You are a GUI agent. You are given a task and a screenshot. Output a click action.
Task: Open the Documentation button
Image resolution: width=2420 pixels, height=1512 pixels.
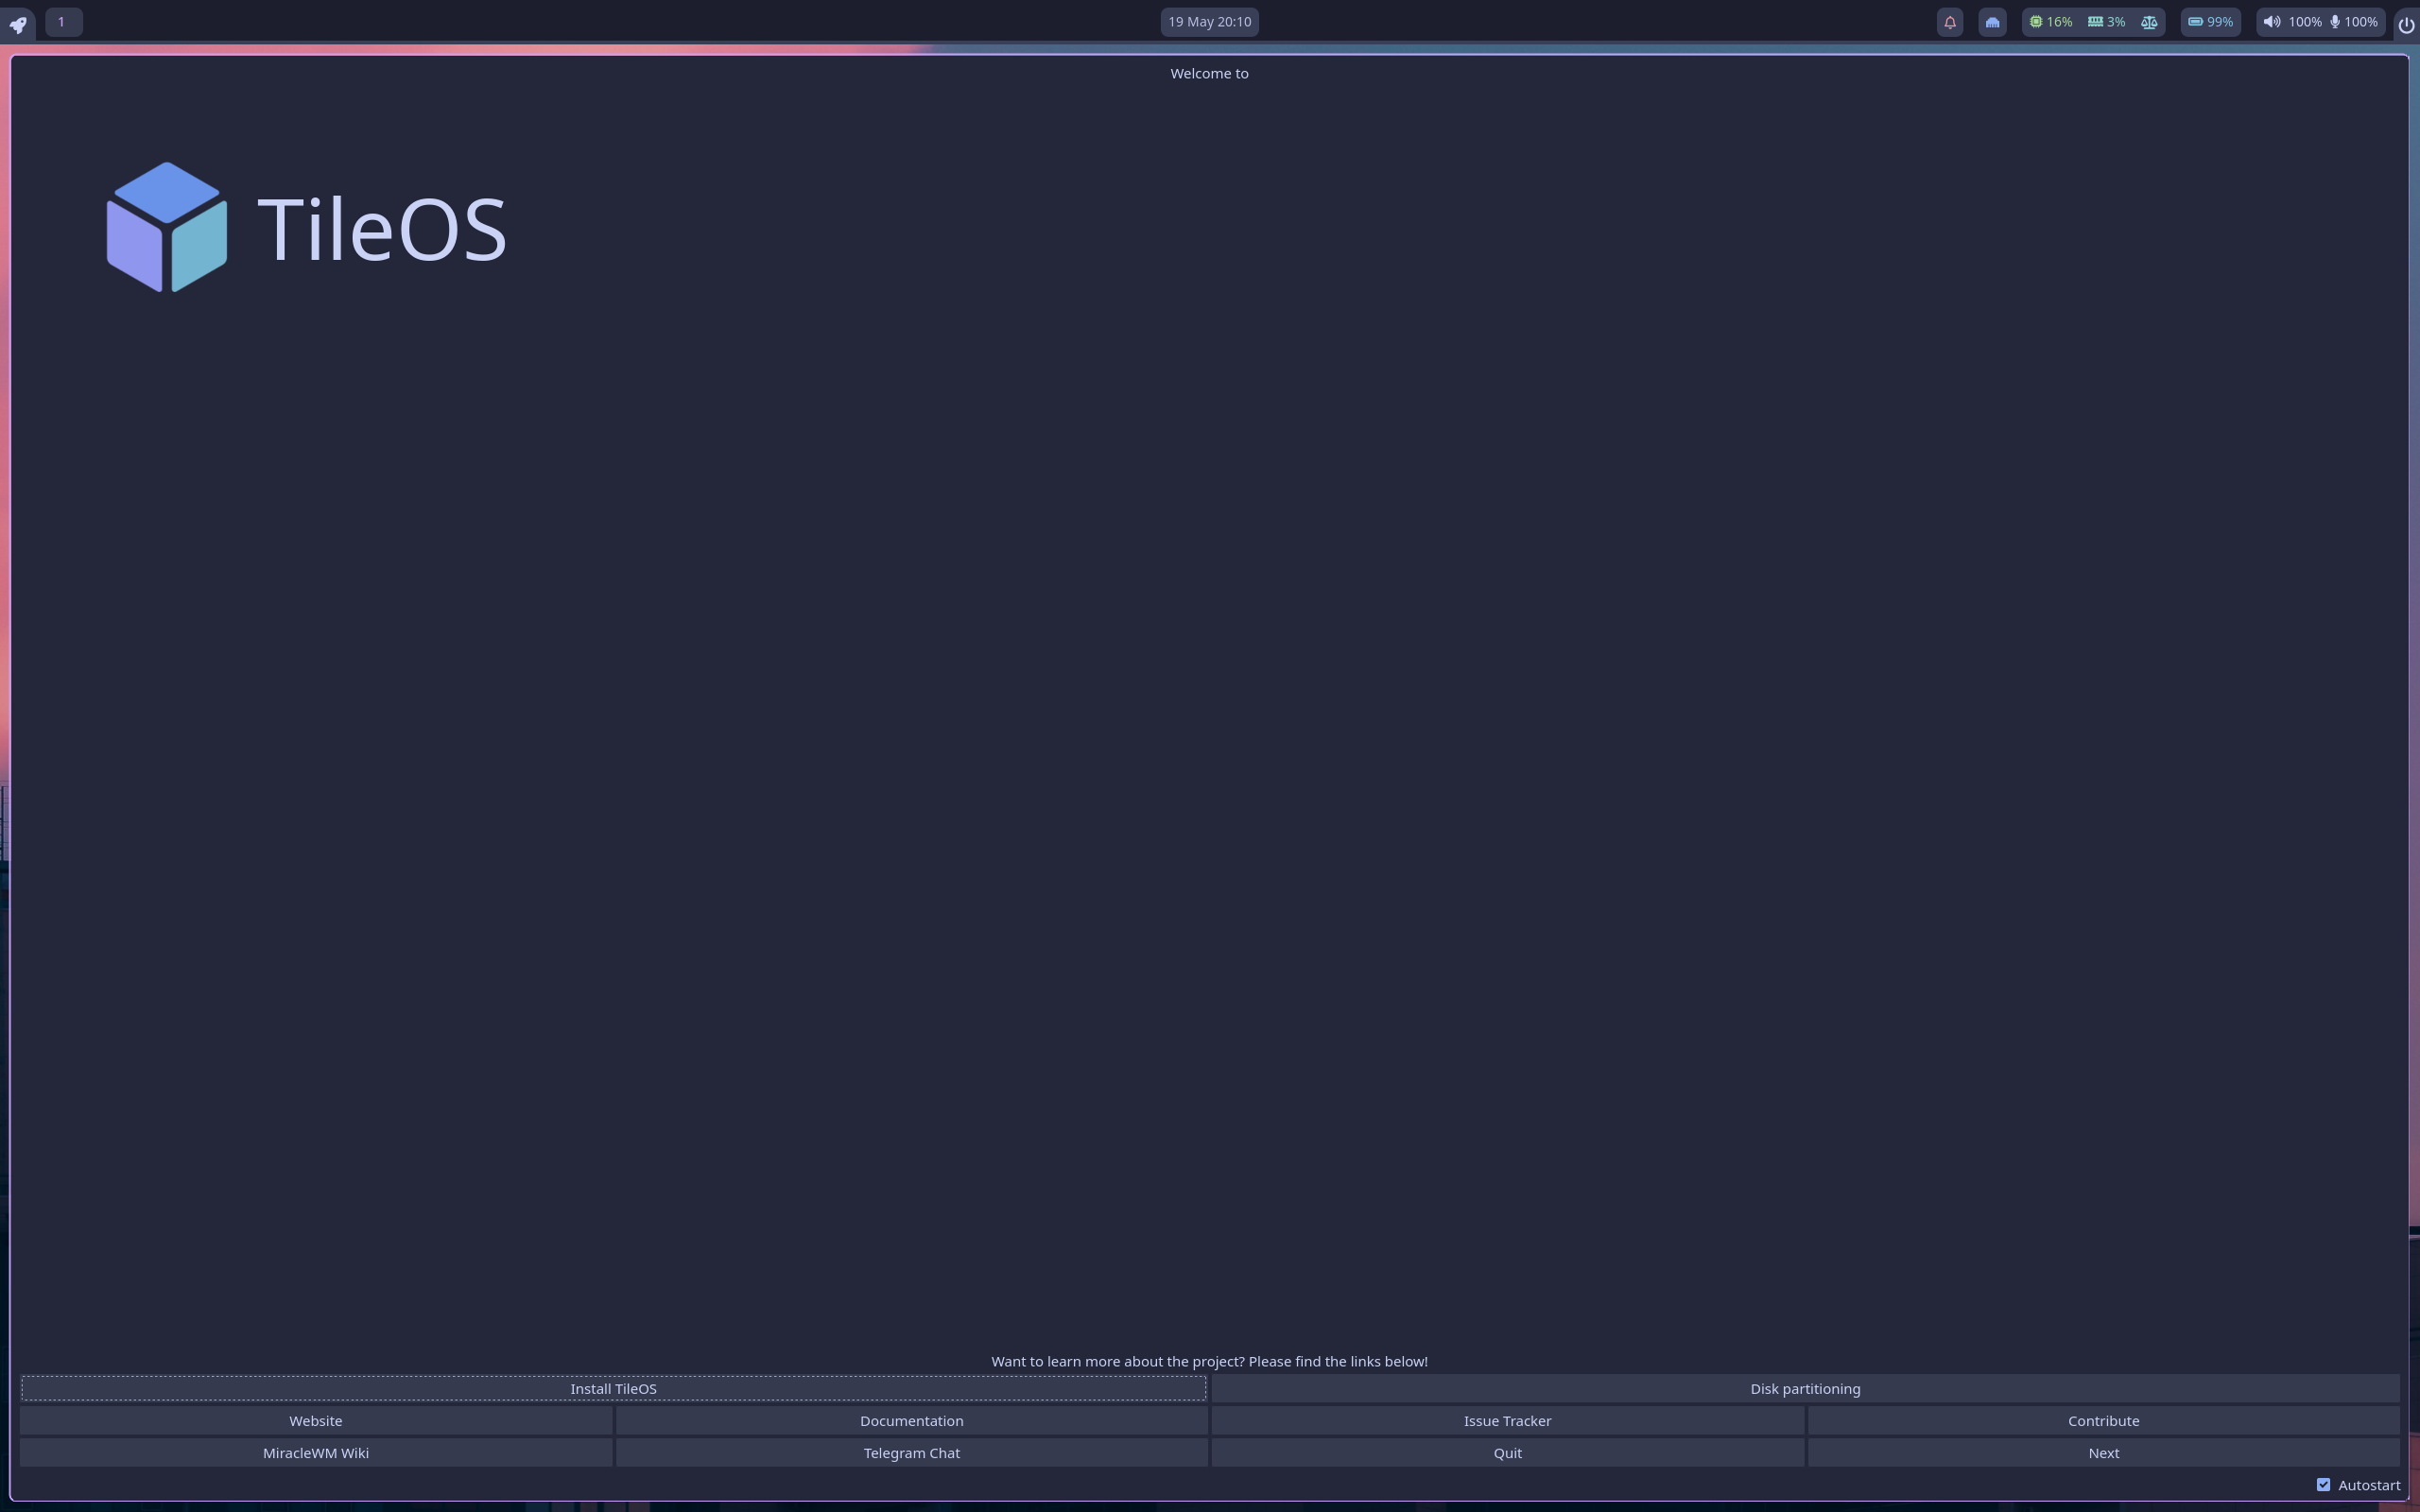click(x=911, y=1420)
